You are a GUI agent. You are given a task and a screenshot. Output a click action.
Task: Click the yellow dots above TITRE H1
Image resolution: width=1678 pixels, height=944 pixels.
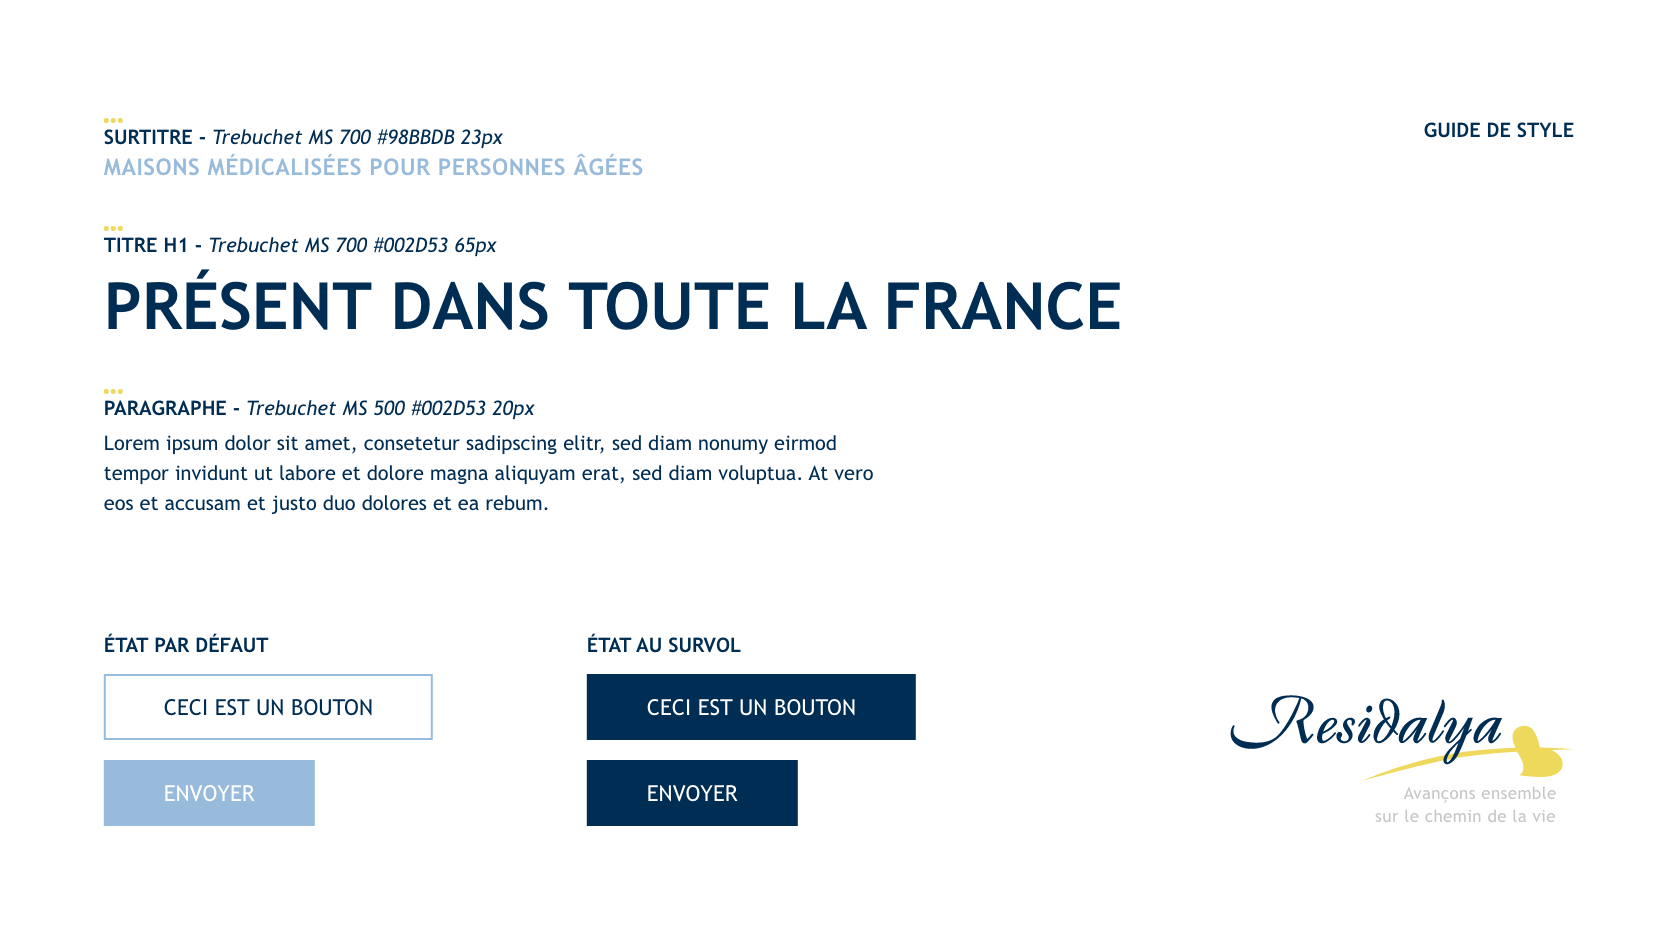(113, 228)
